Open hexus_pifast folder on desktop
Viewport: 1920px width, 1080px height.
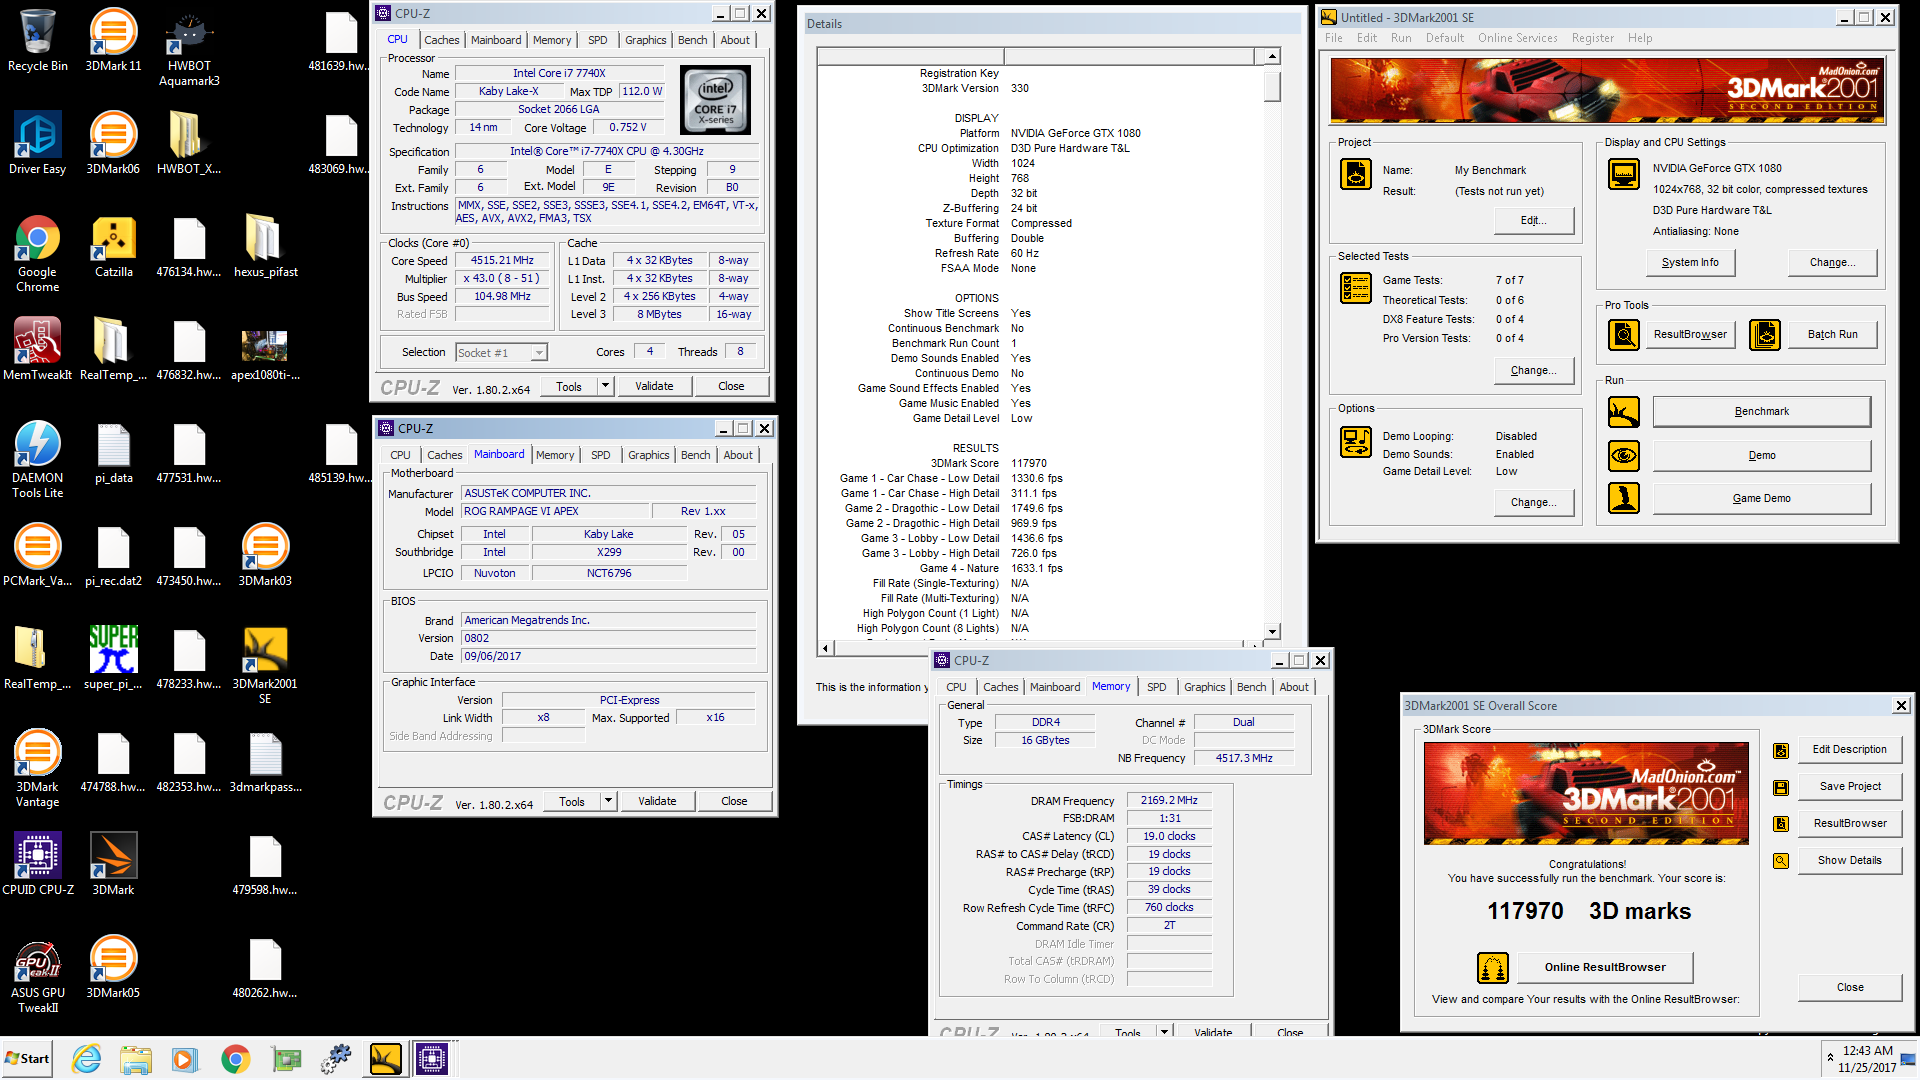point(265,246)
